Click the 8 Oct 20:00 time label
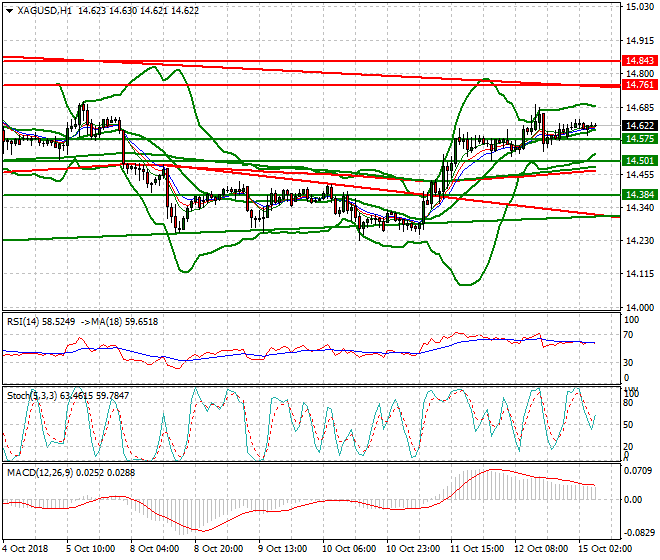 pyautogui.click(x=219, y=549)
